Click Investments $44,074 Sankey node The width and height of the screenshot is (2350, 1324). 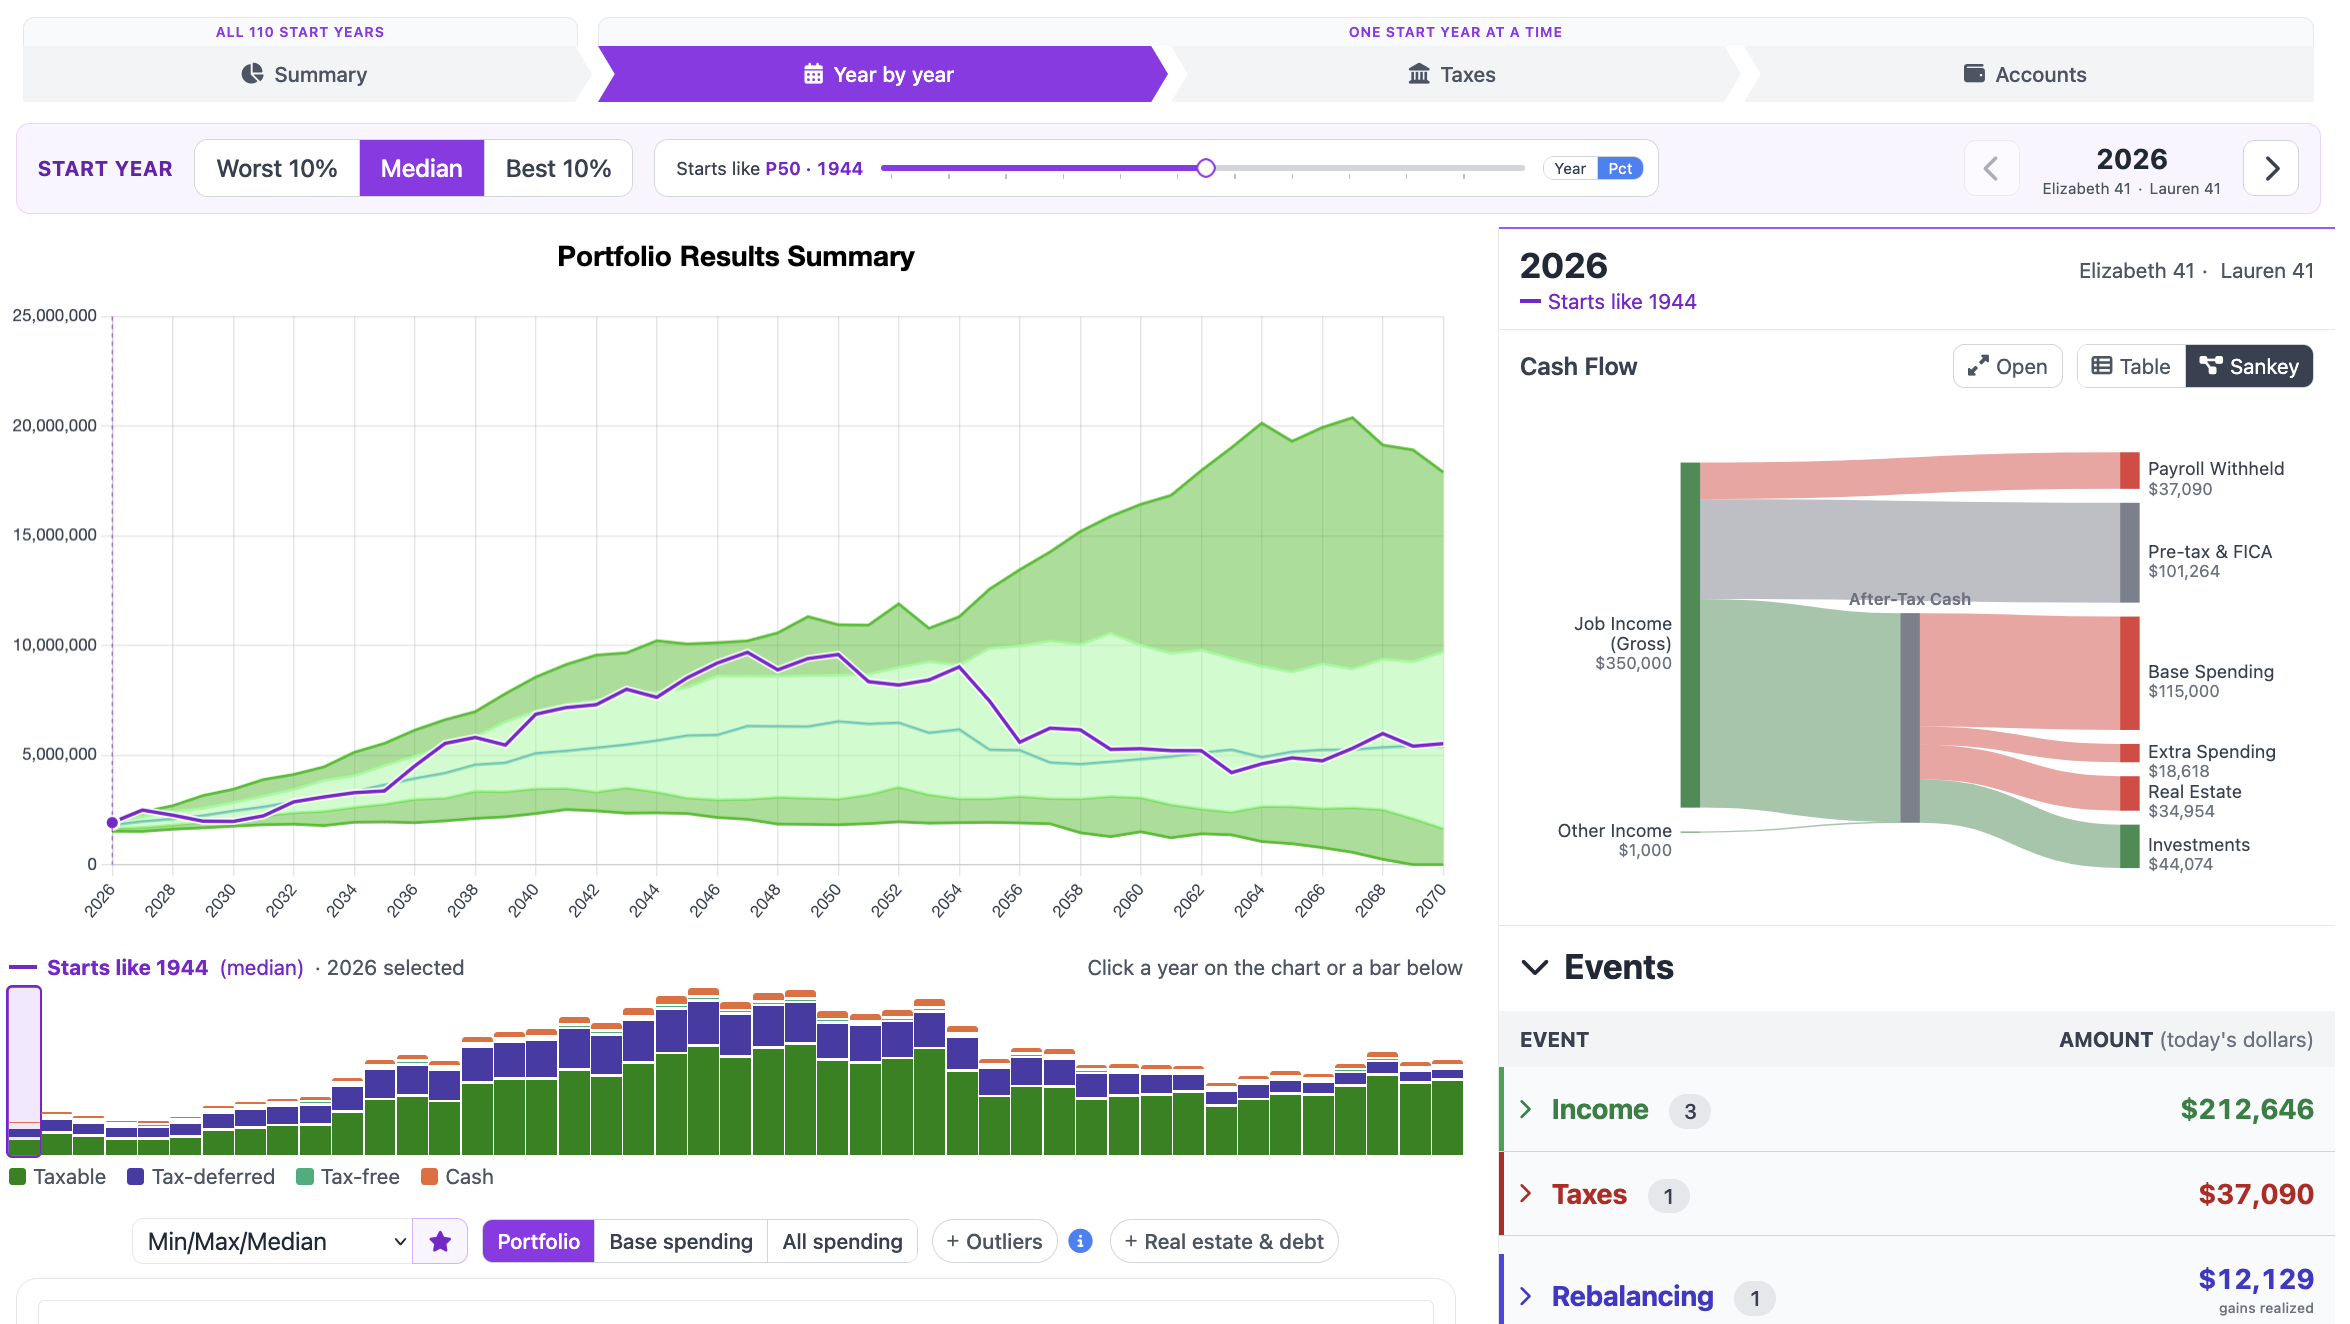(x=2129, y=846)
